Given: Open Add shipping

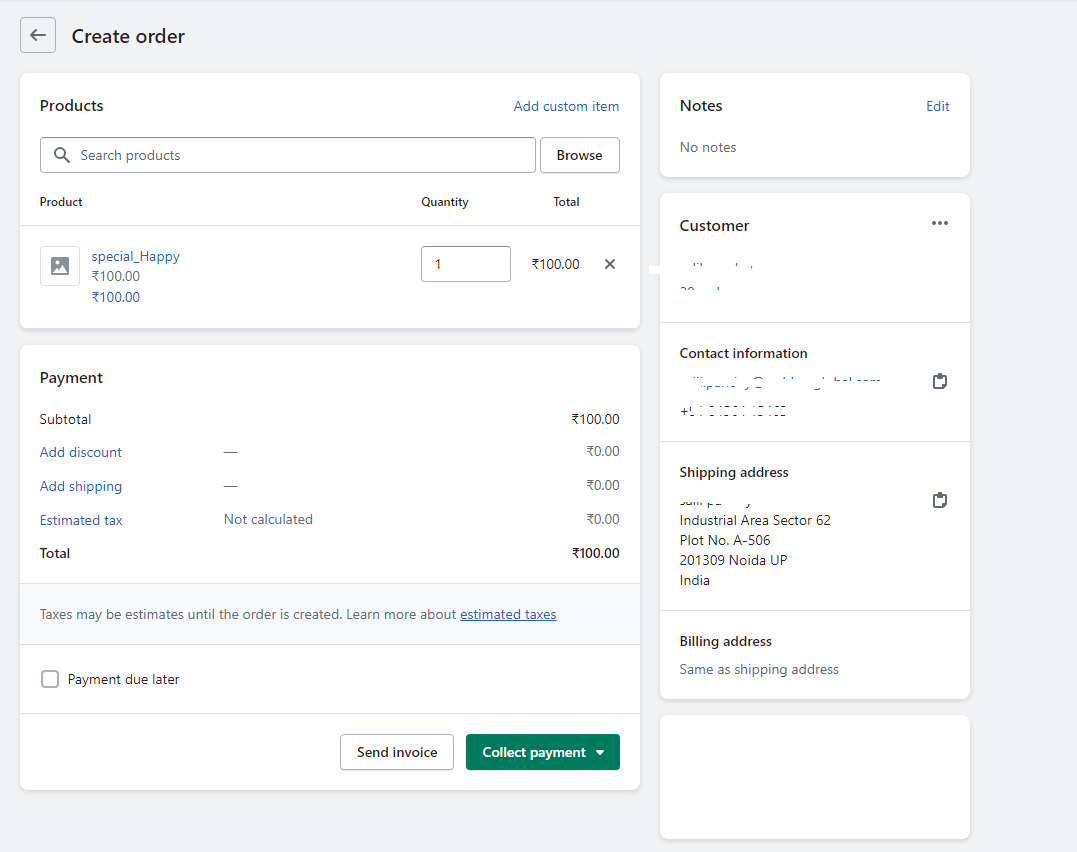Looking at the screenshot, I should 80,486.
